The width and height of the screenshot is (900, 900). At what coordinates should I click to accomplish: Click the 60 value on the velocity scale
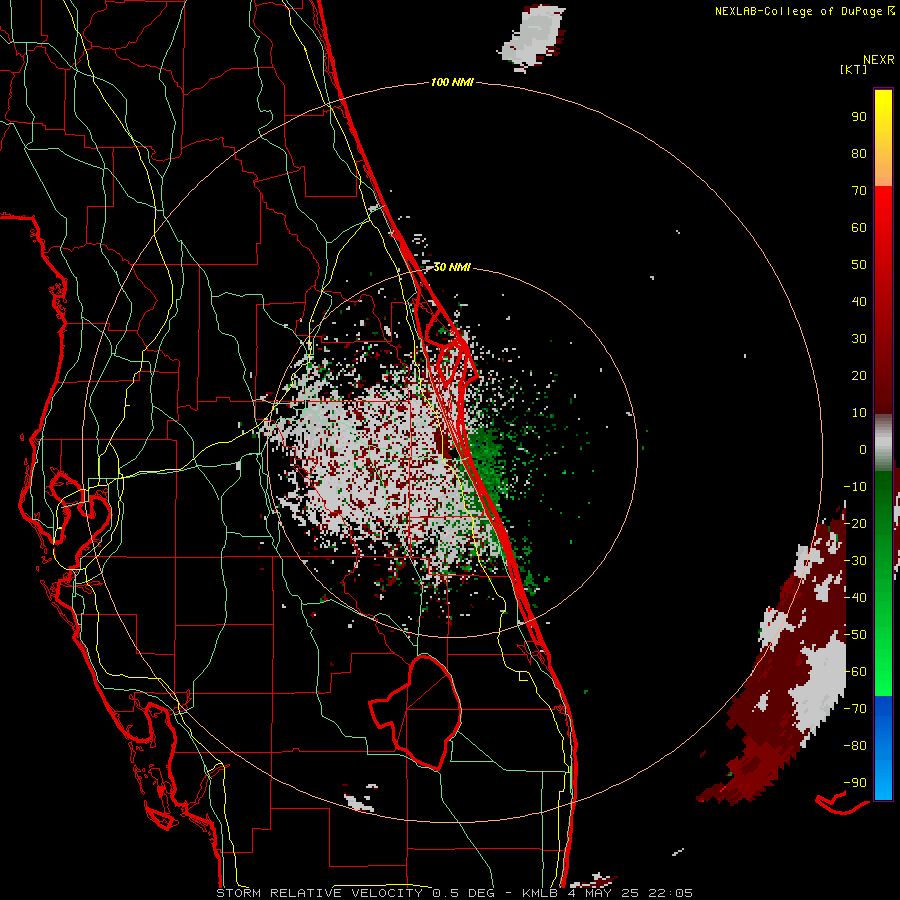(859, 228)
